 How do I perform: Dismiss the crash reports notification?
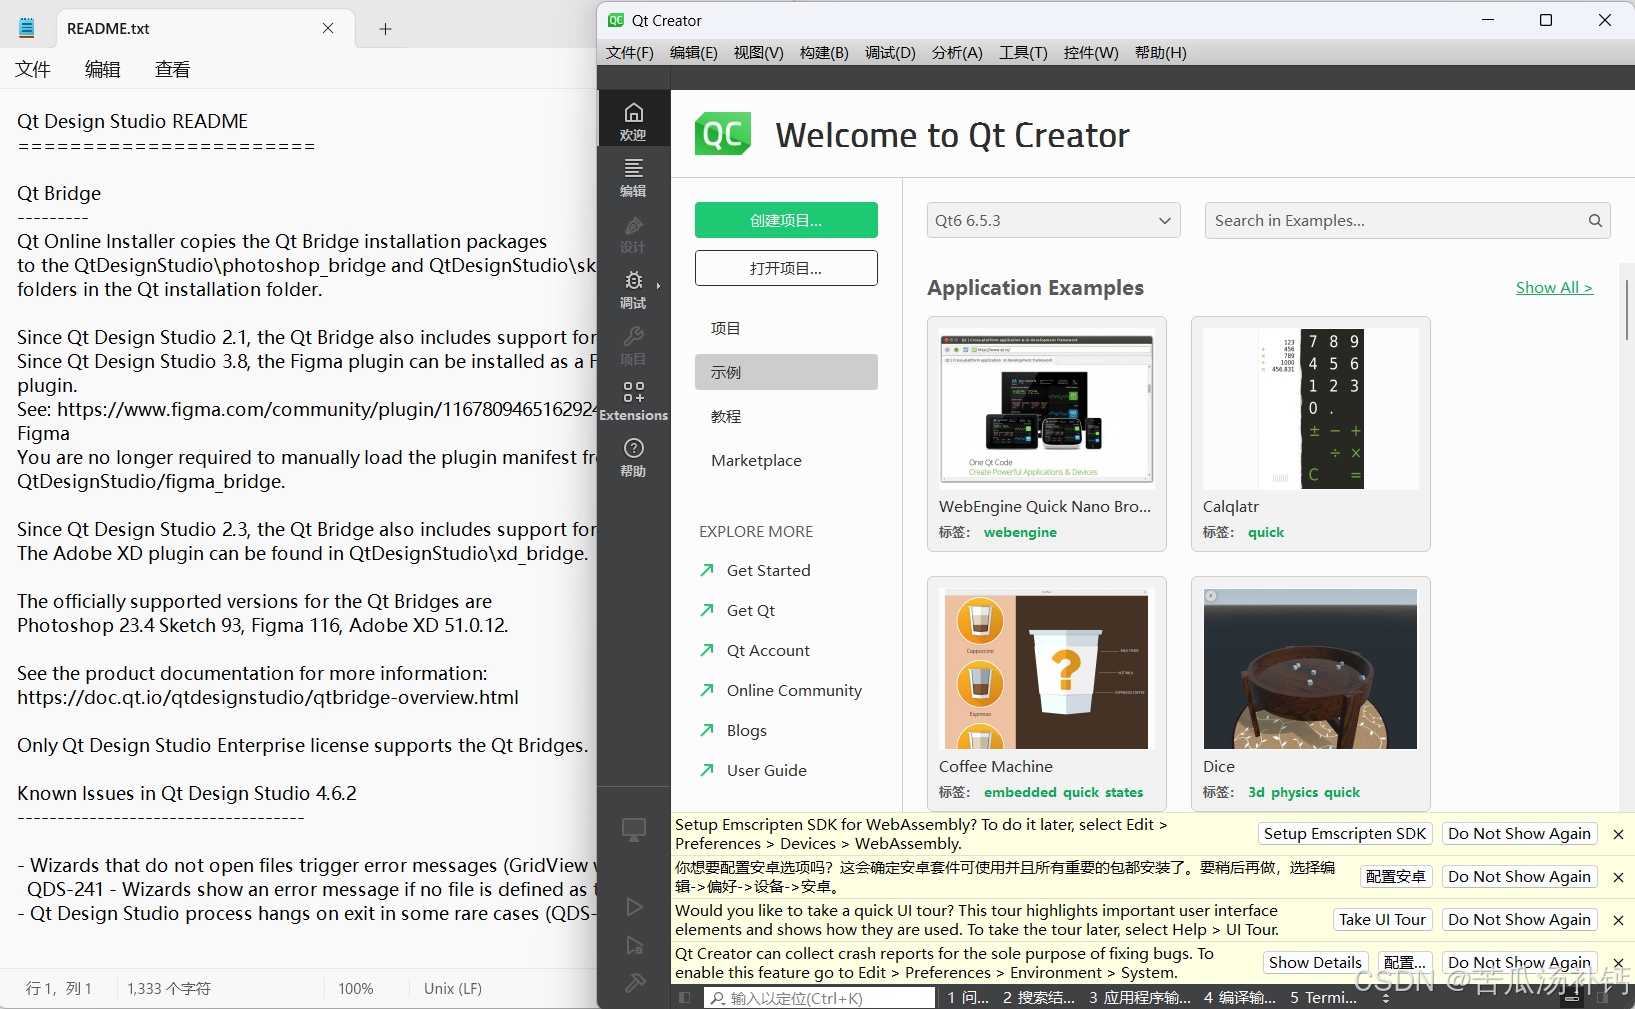point(1618,963)
